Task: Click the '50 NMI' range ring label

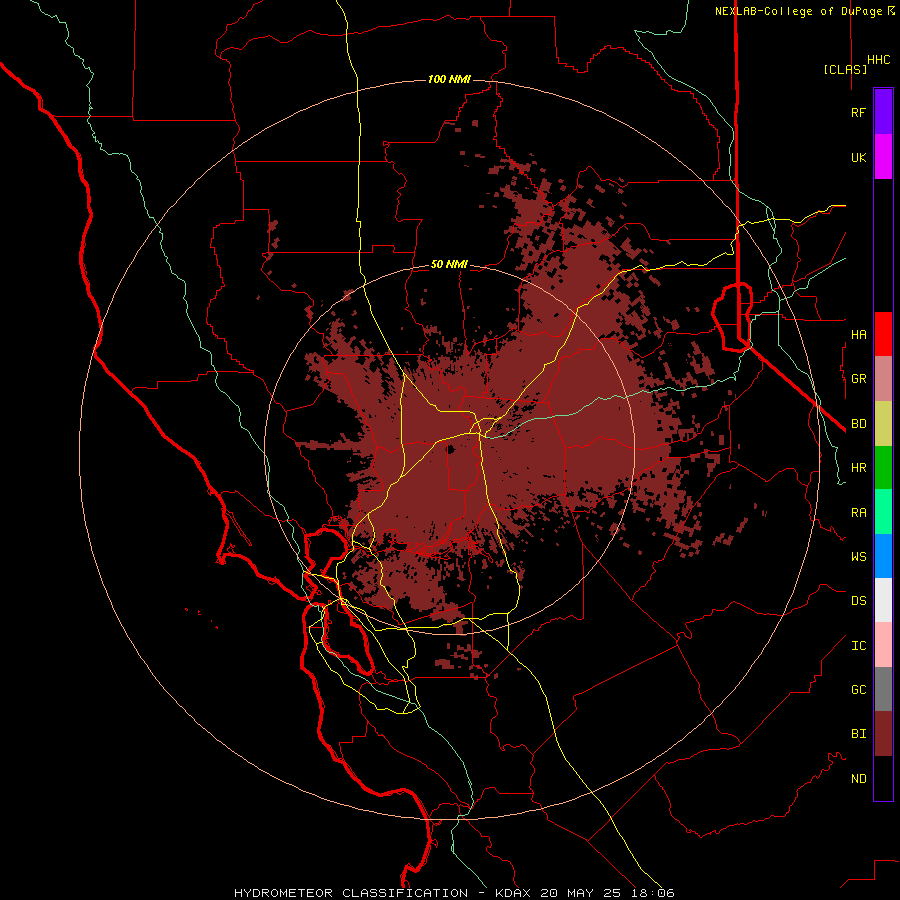Action: (449, 264)
